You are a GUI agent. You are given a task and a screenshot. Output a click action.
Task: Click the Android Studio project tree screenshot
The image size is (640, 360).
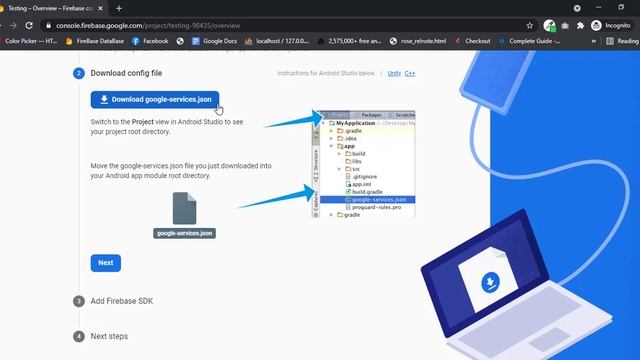pyautogui.click(x=363, y=164)
